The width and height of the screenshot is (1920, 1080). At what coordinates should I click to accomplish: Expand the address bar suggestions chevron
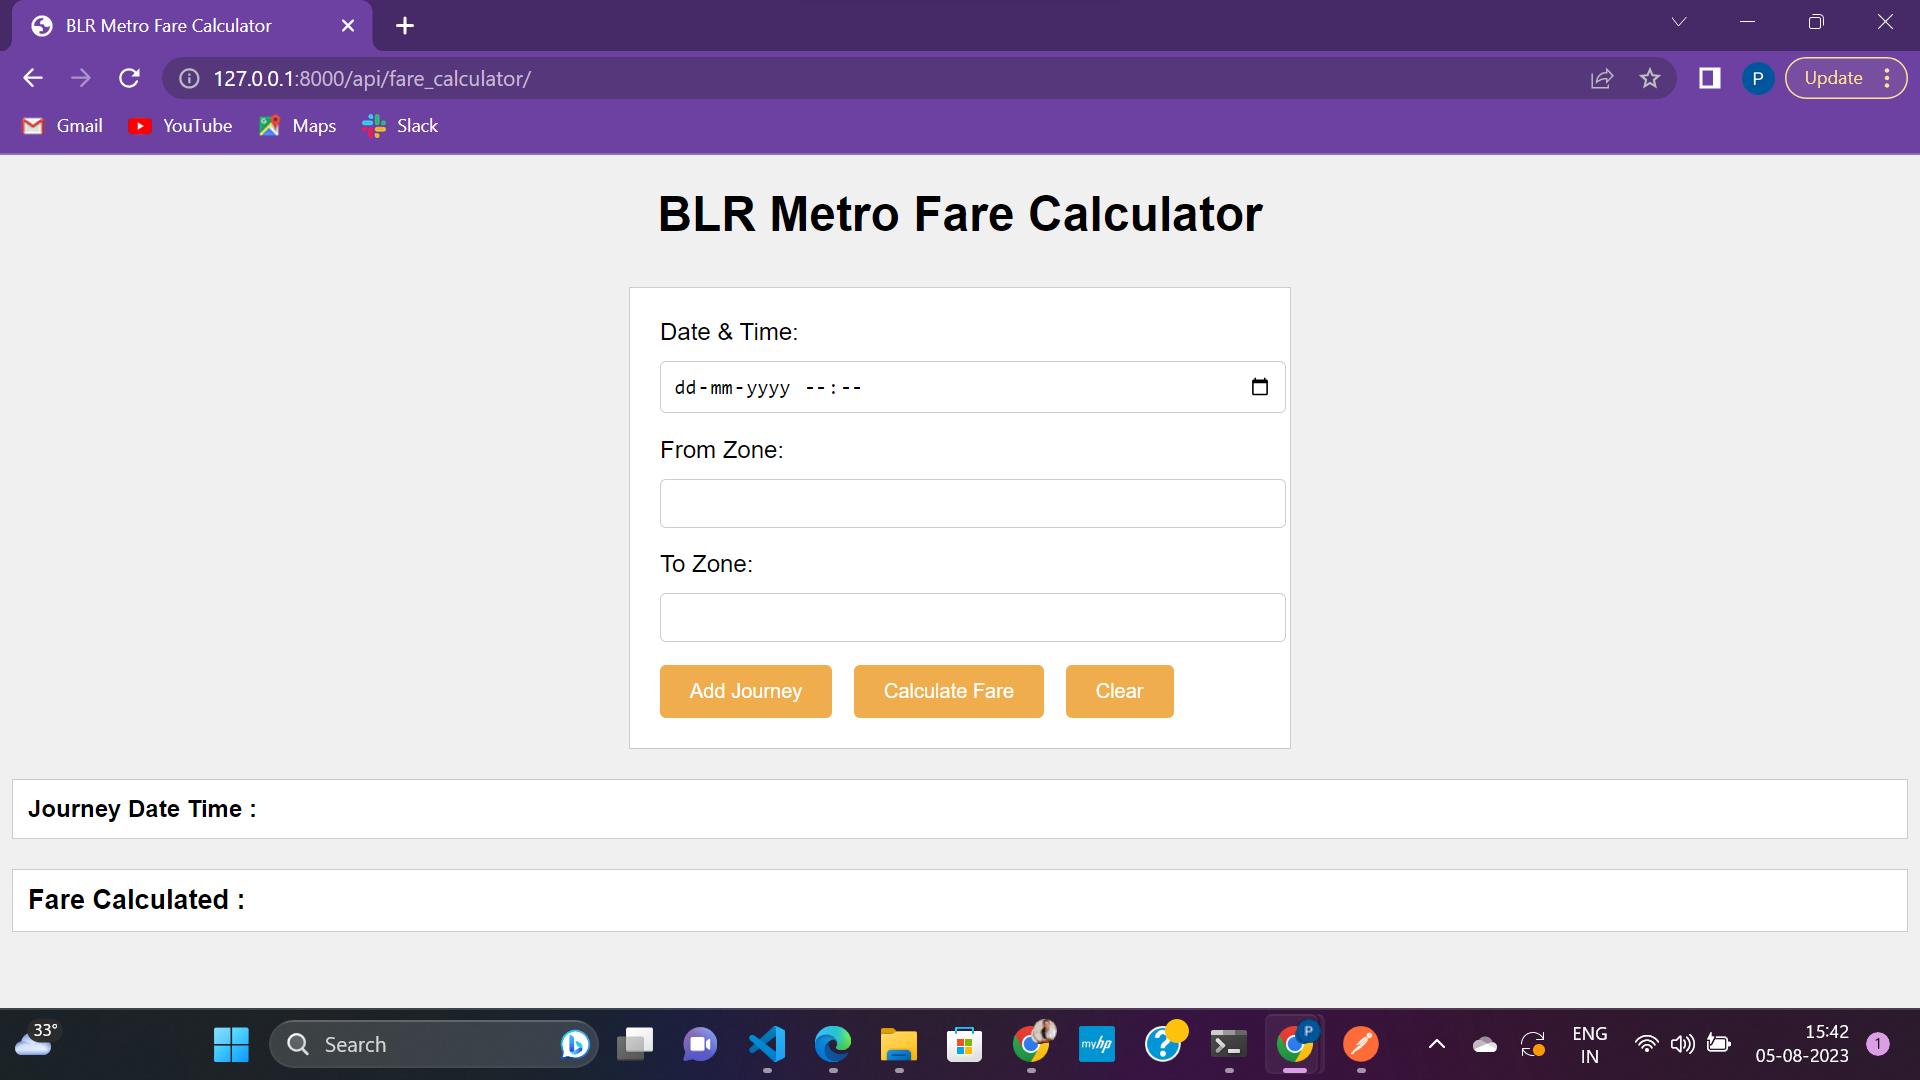[1679, 21]
